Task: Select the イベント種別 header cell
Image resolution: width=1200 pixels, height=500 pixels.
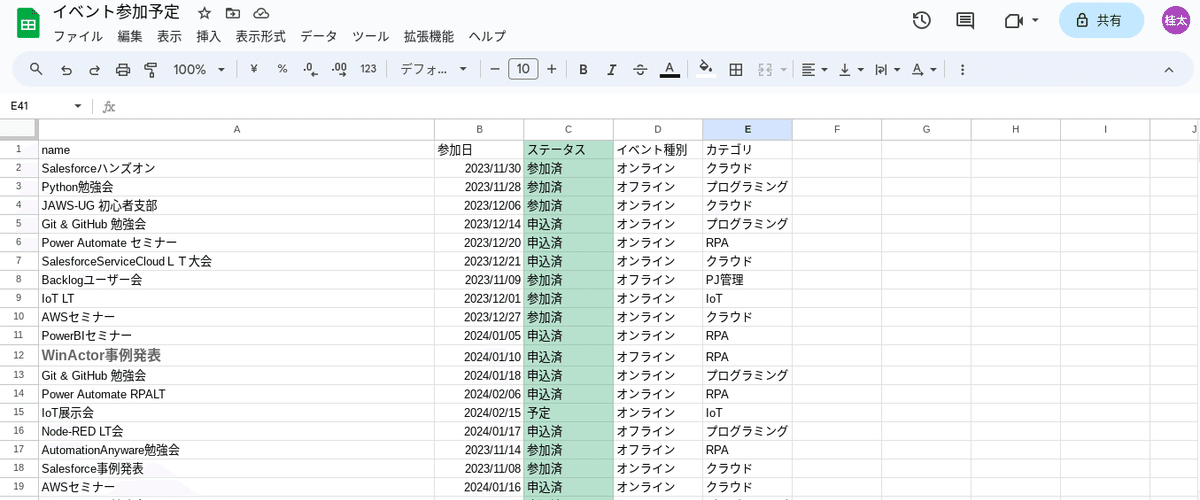Action: [658, 149]
